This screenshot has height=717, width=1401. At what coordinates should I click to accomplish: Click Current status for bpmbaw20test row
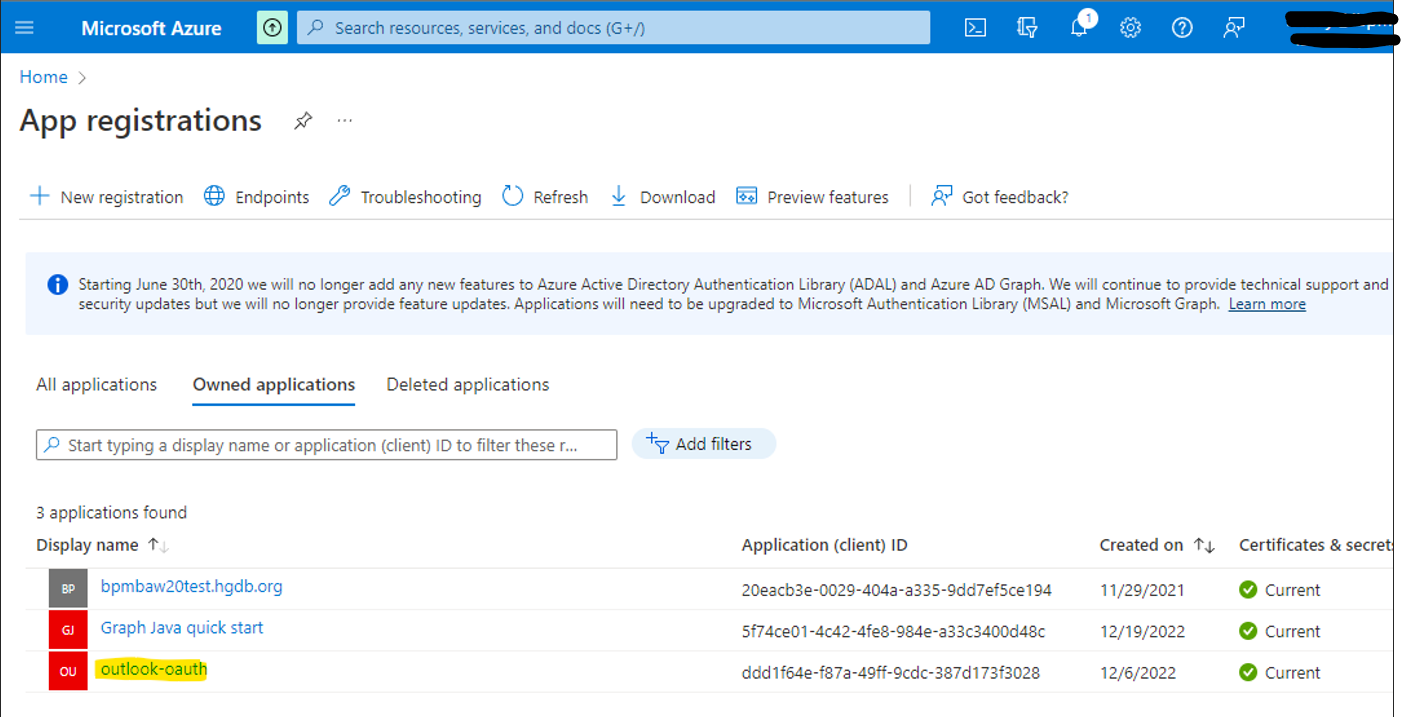pyautogui.click(x=1280, y=590)
